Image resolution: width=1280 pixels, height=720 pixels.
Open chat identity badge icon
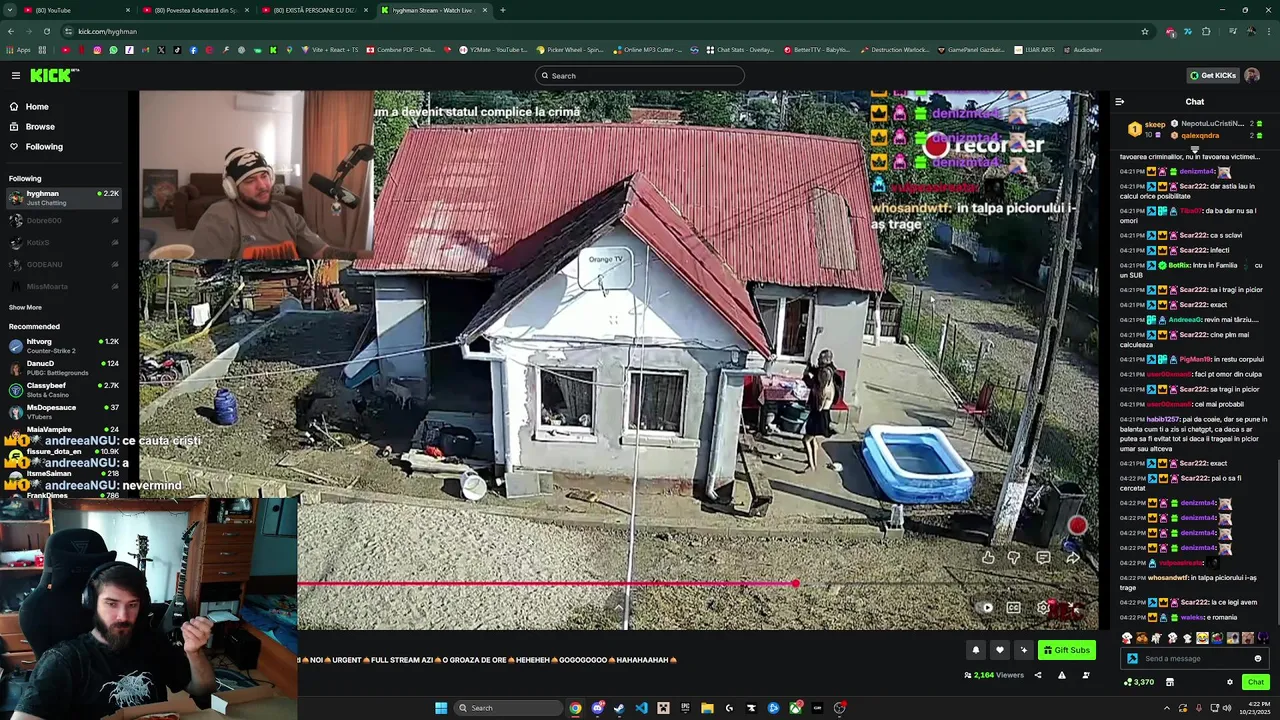pos(1132,658)
